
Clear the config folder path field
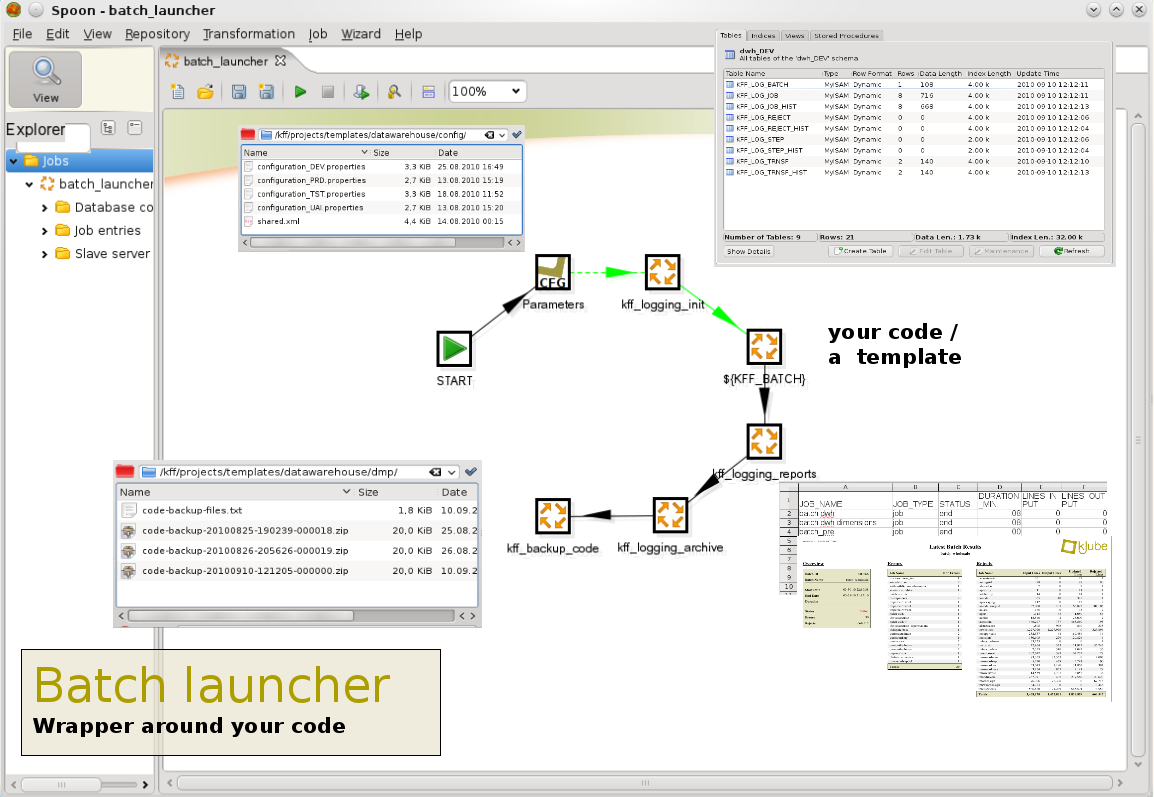(489, 135)
